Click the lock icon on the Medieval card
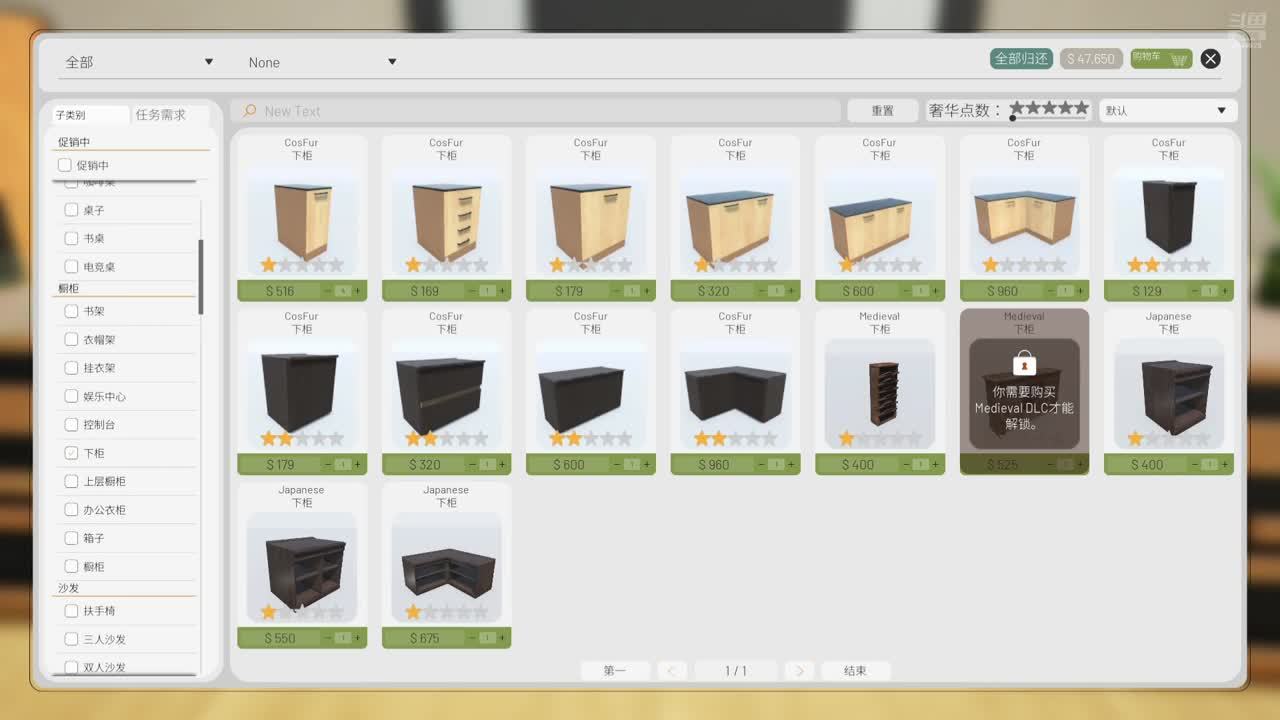The height and width of the screenshot is (720, 1280). (1023, 362)
